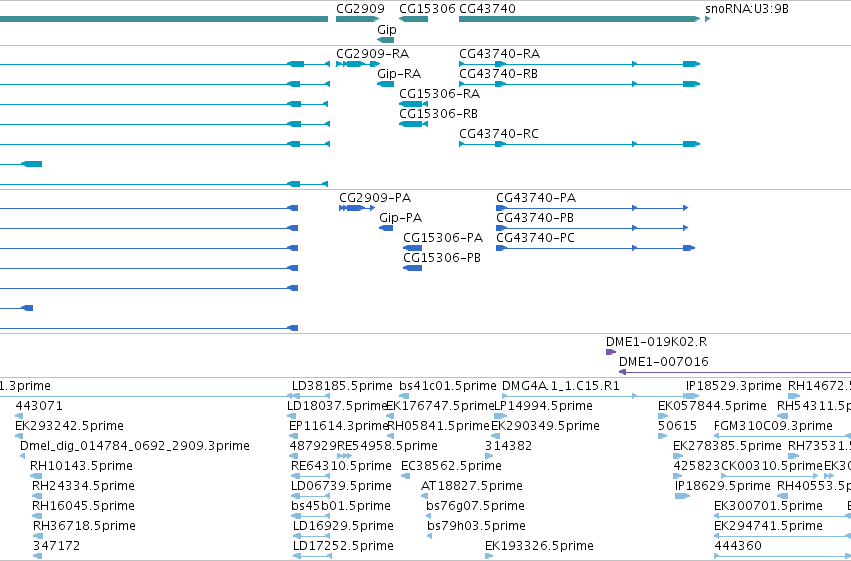Select the EK294741.5prime EST label

[x=768, y=526]
